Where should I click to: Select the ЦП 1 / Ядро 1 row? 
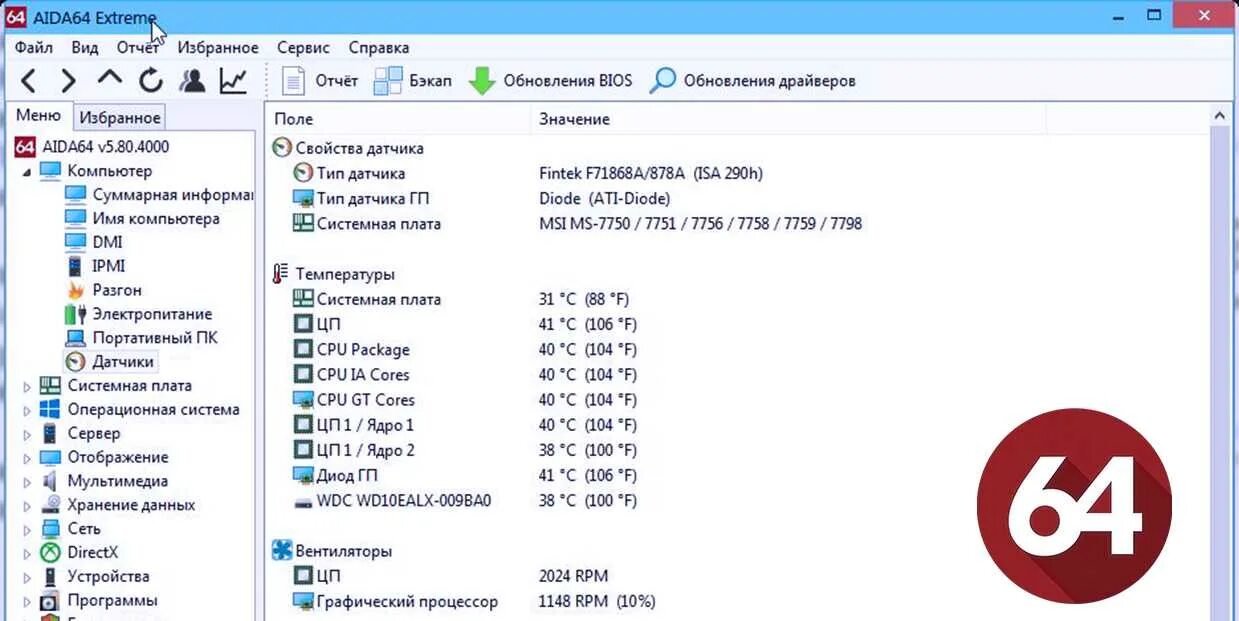click(737, 425)
